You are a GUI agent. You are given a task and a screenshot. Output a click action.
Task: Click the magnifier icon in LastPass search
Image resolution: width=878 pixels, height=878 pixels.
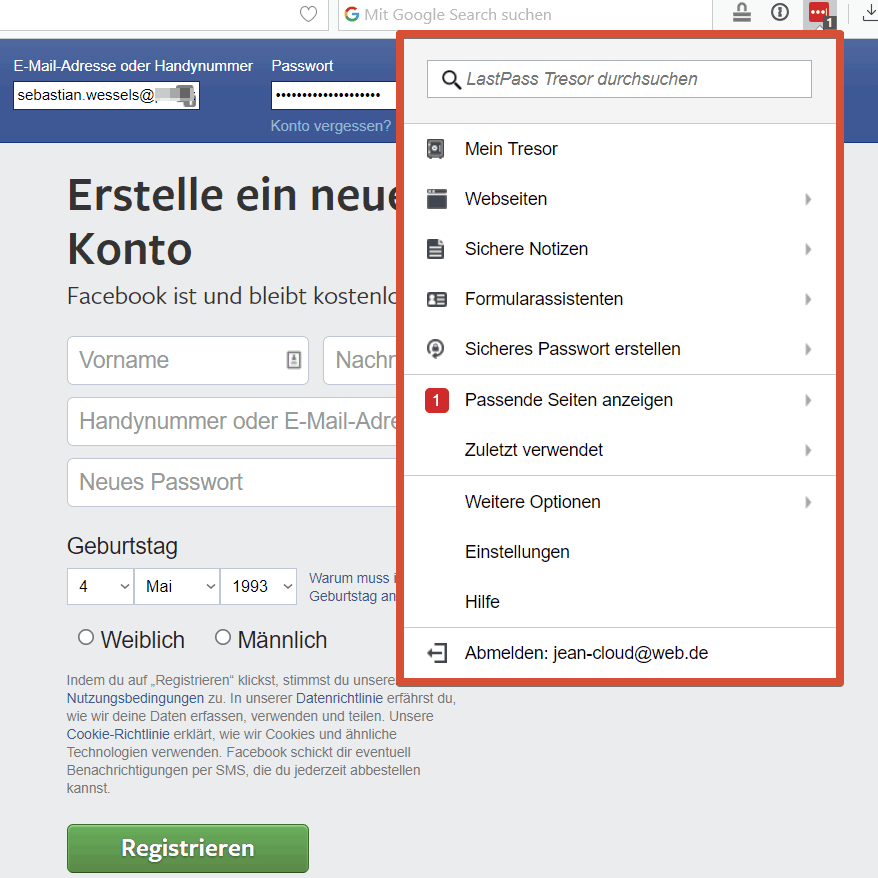(x=451, y=80)
